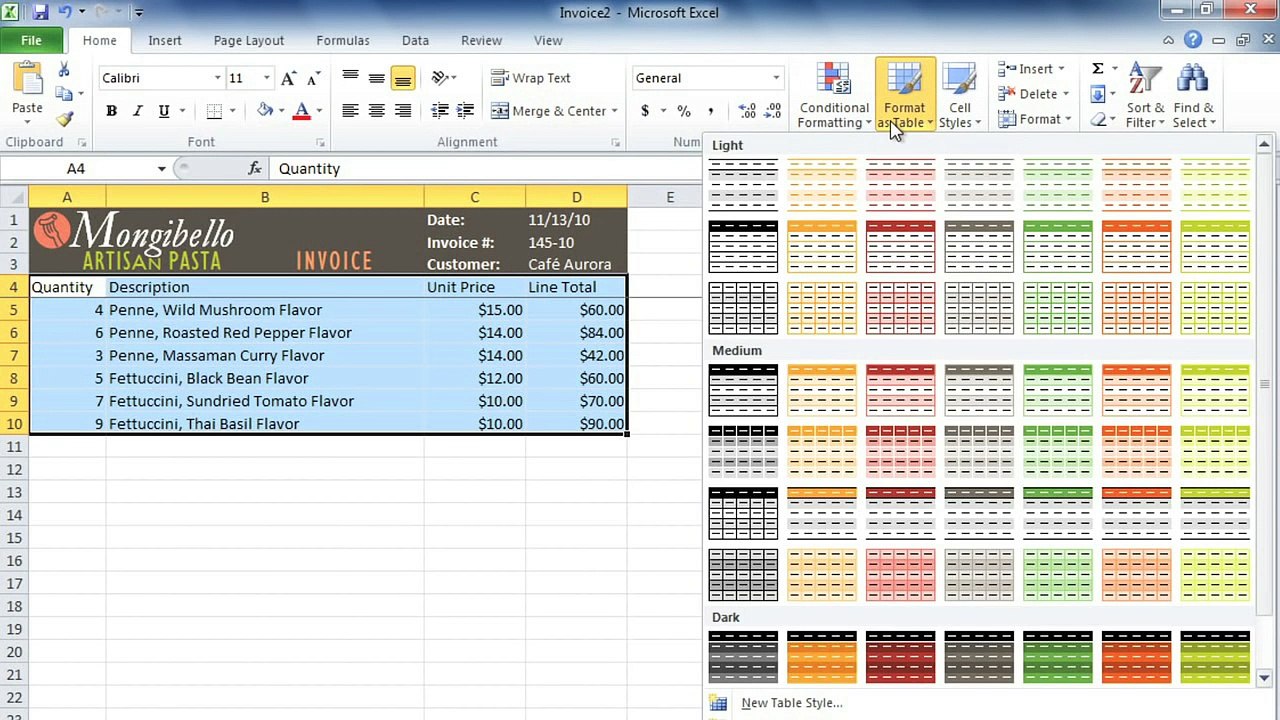Open the File tab

click(x=31, y=41)
